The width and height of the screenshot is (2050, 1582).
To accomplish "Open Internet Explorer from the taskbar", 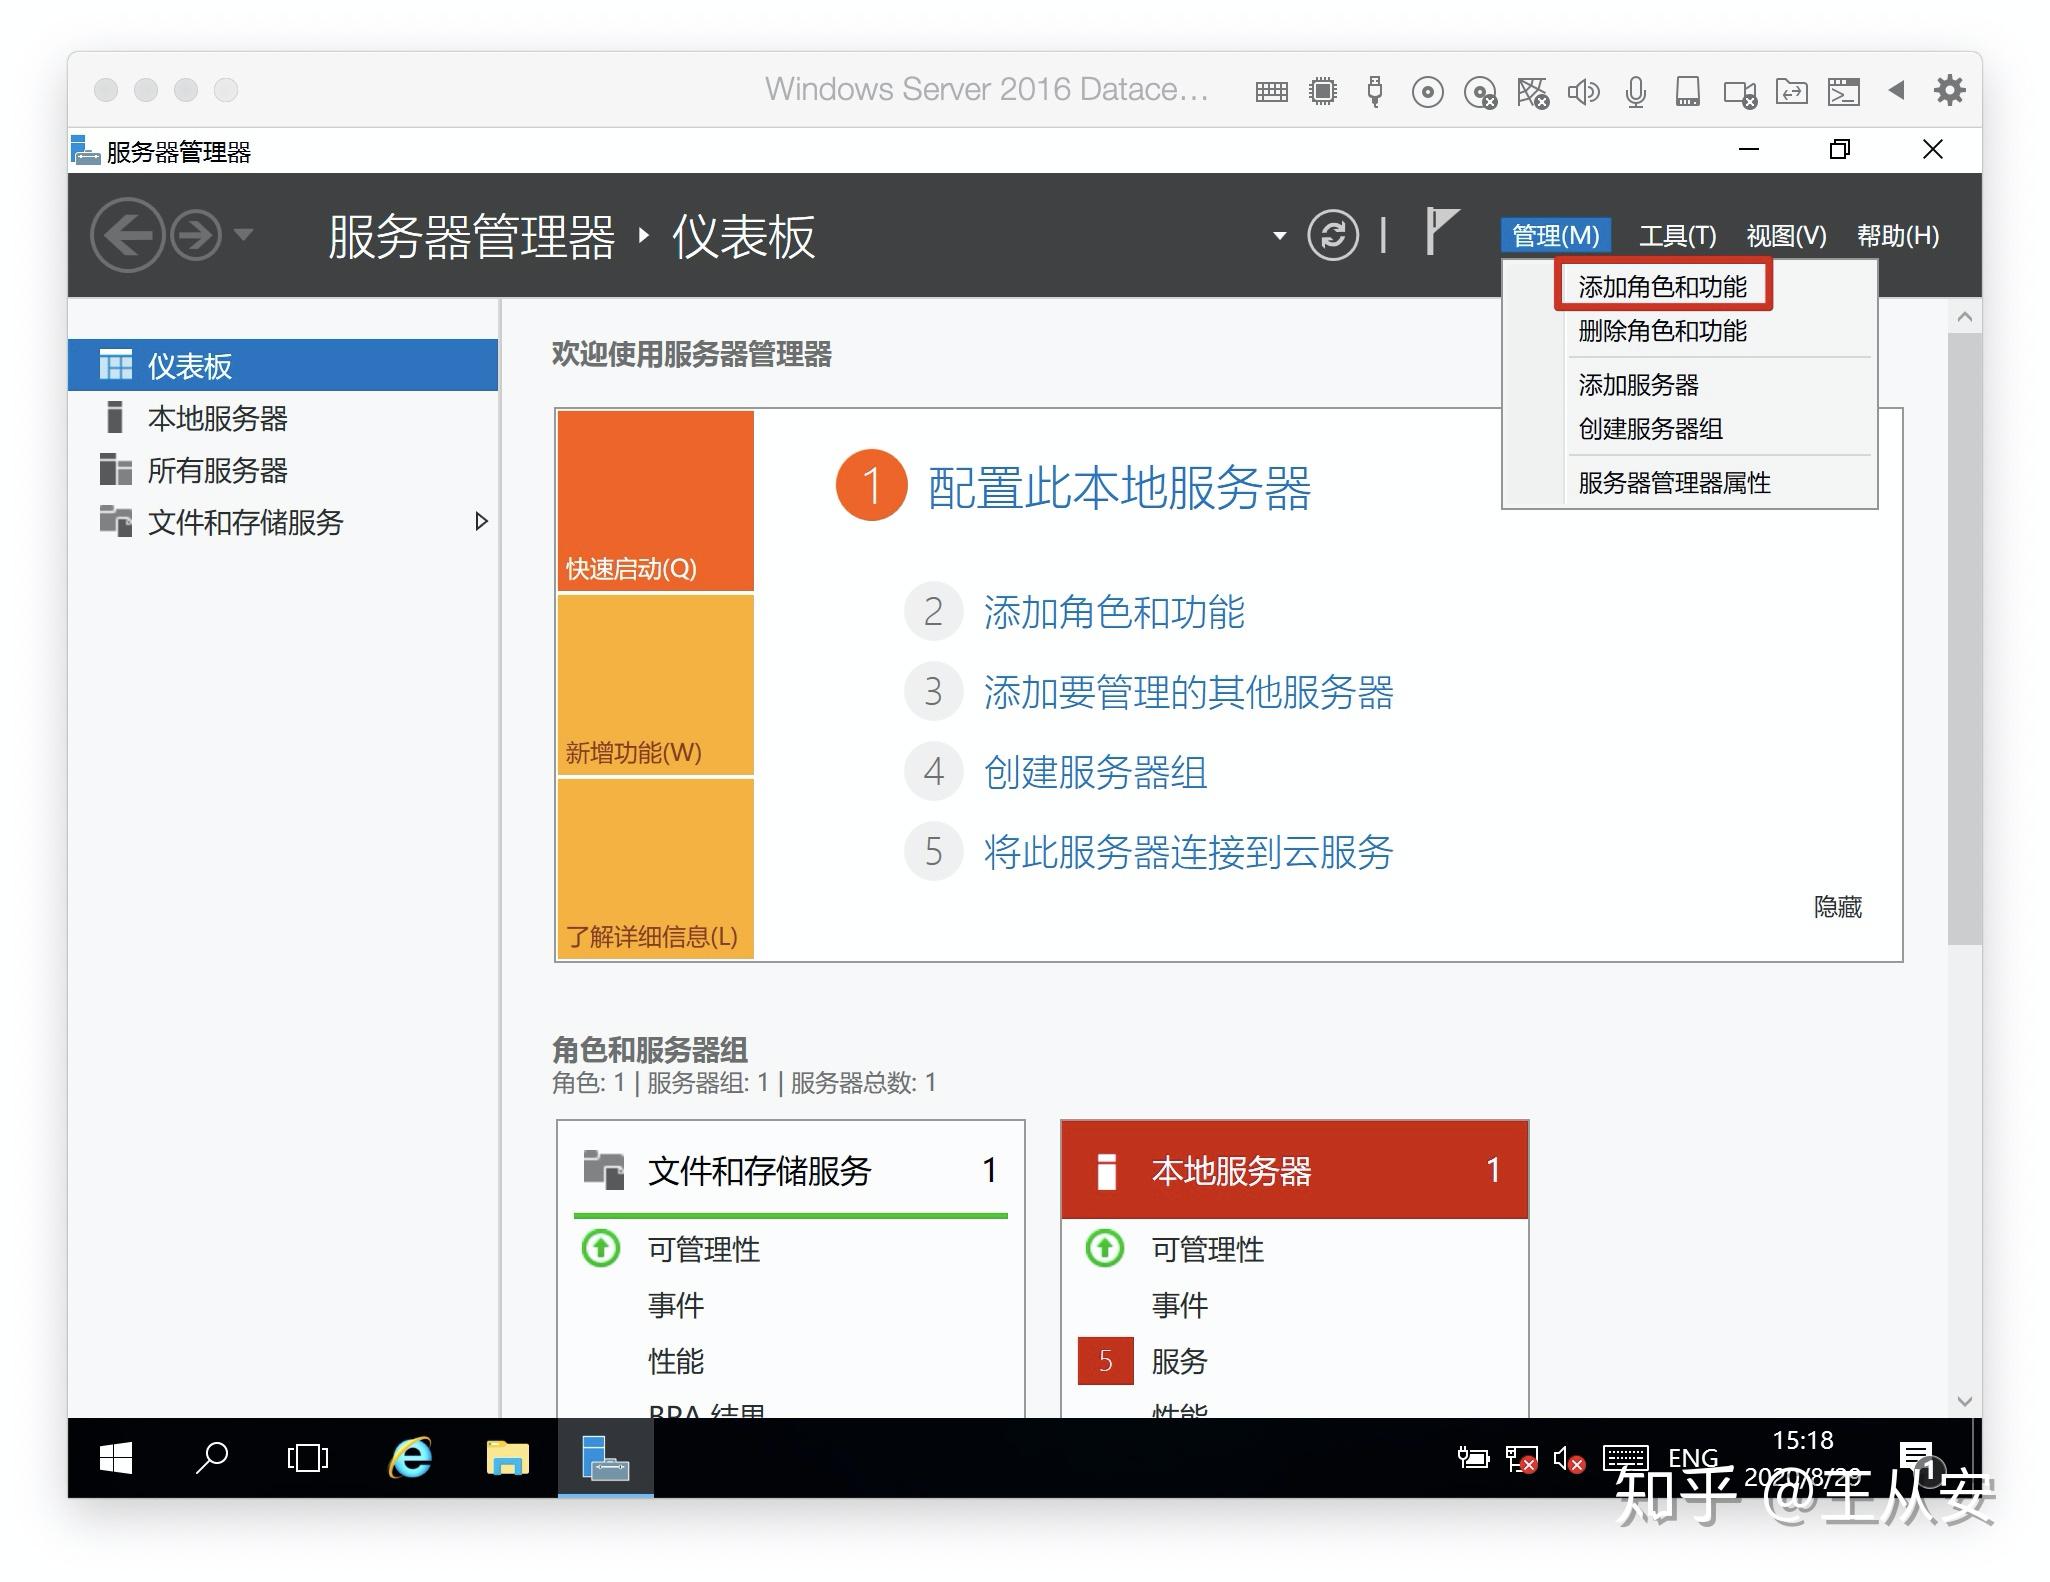I will [410, 1459].
